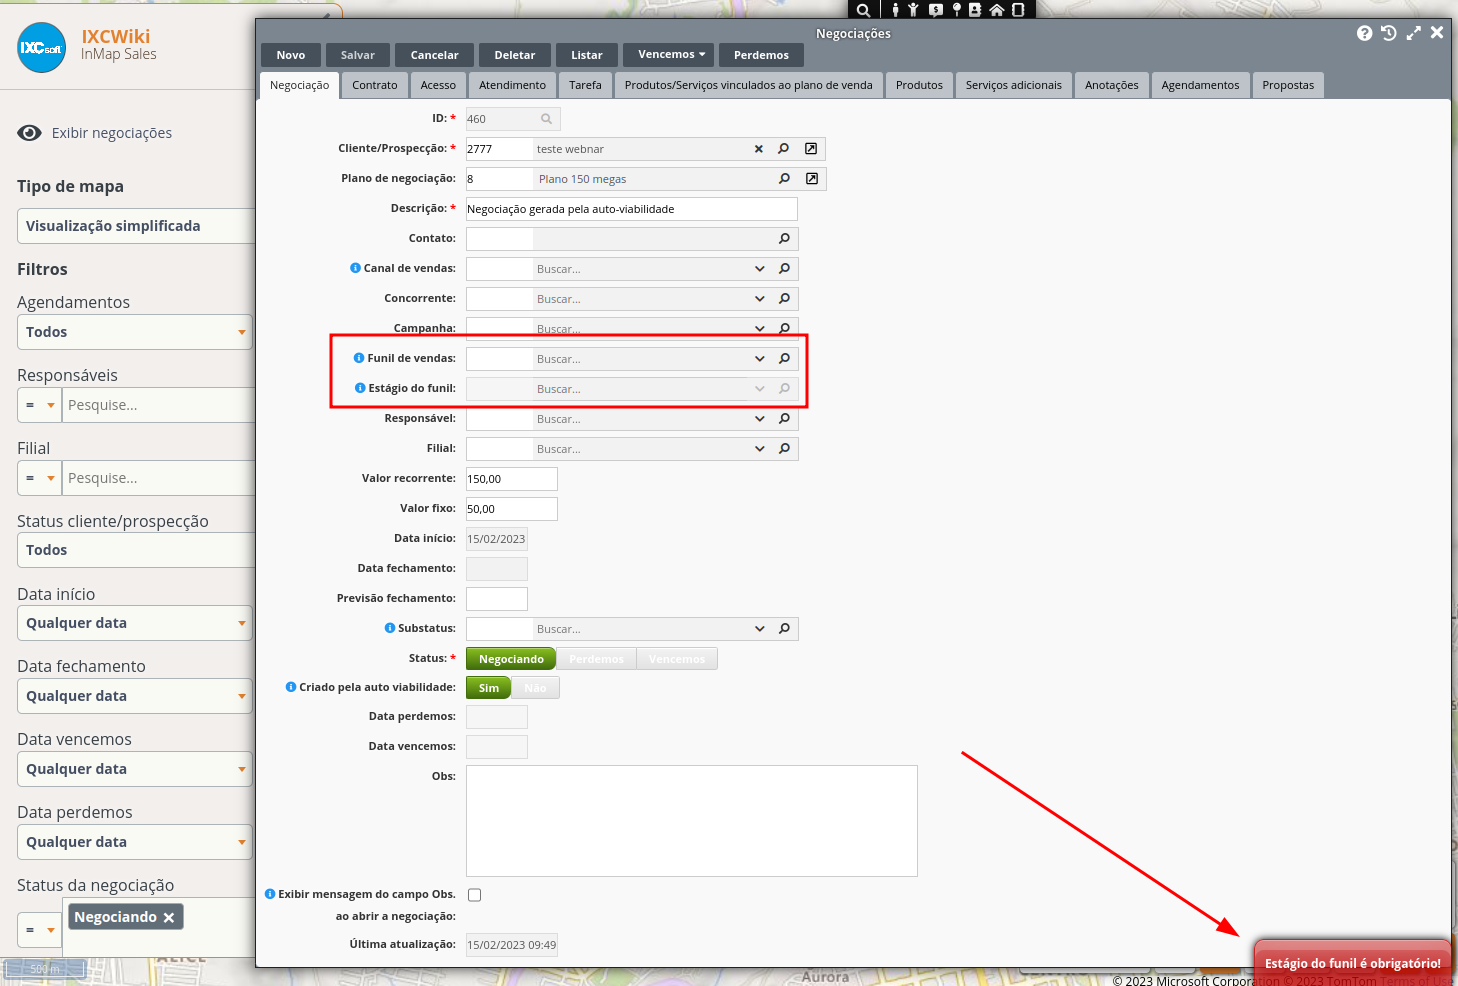Open the Vencemos dropdown button in toolbar
Screen dimensions: 1458x986
click(671, 54)
